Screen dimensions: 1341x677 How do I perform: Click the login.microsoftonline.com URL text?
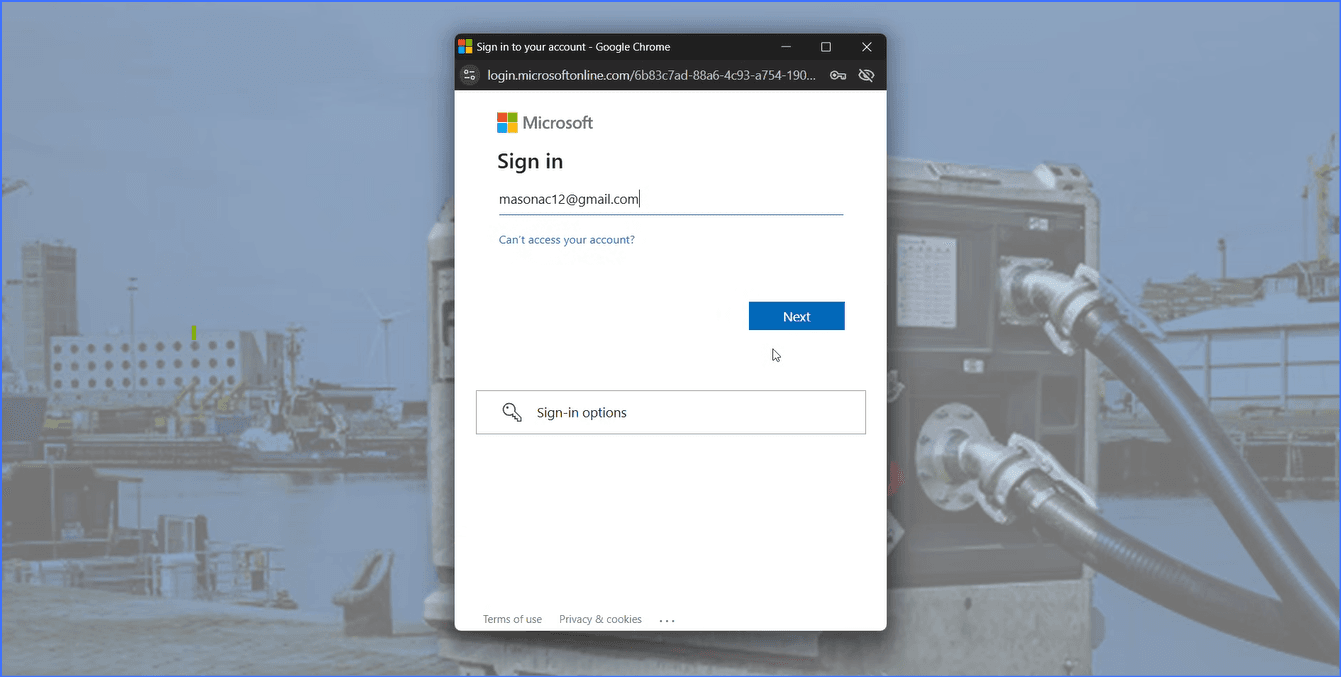(650, 75)
